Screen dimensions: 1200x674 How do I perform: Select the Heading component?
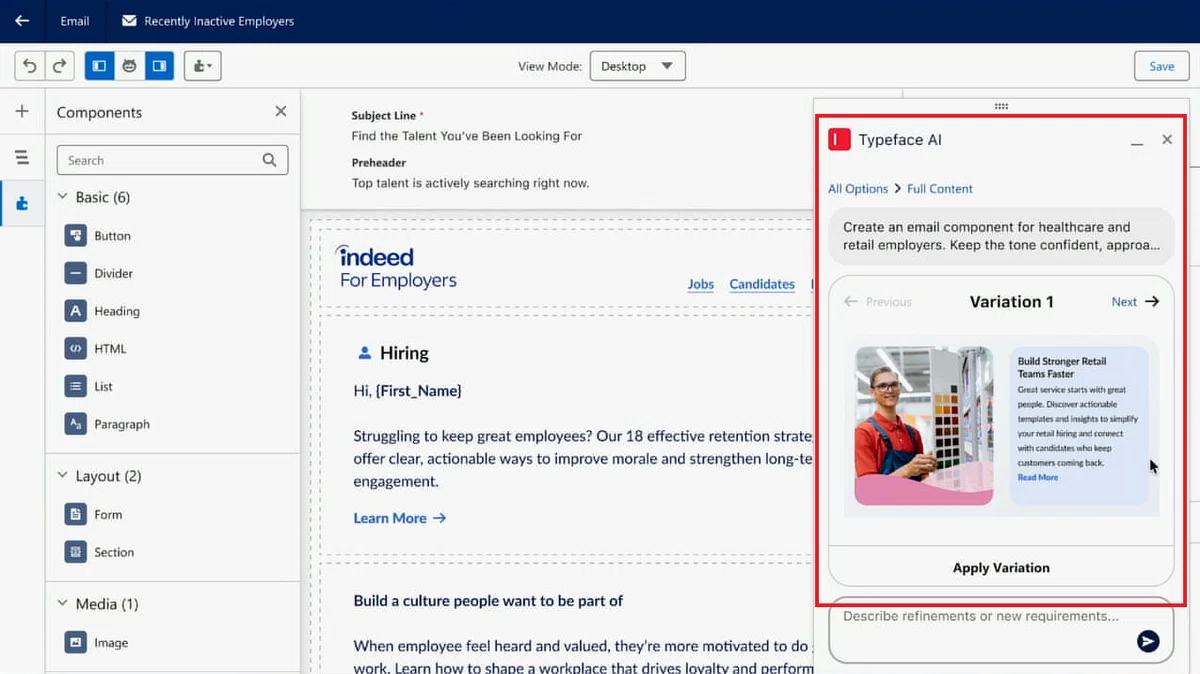[x=102, y=311]
